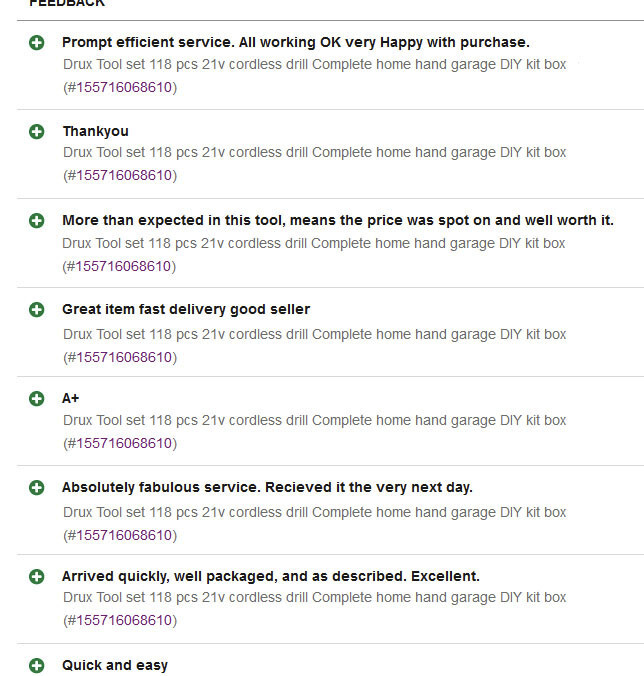Click the "Quick and easy" feedback comment text

[115, 665]
